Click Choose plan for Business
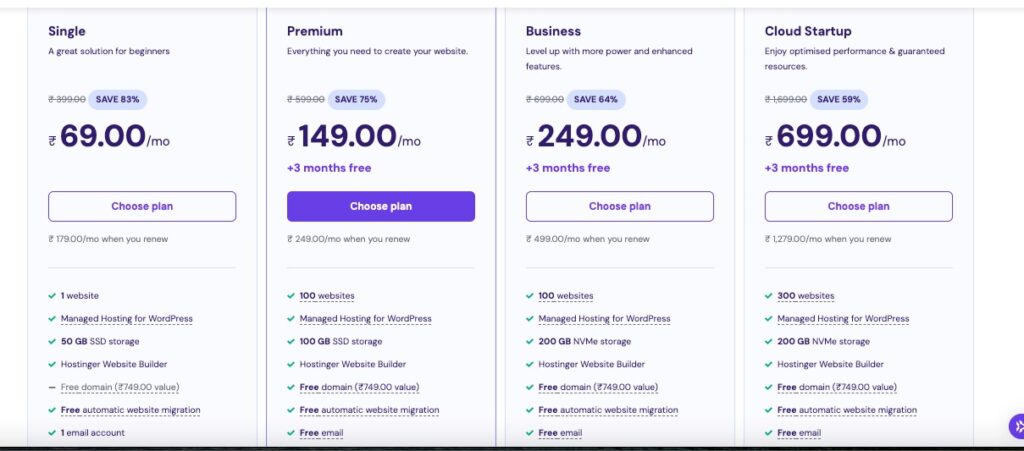The image size is (1024, 451). pyautogui.click(x=619, y=206)
